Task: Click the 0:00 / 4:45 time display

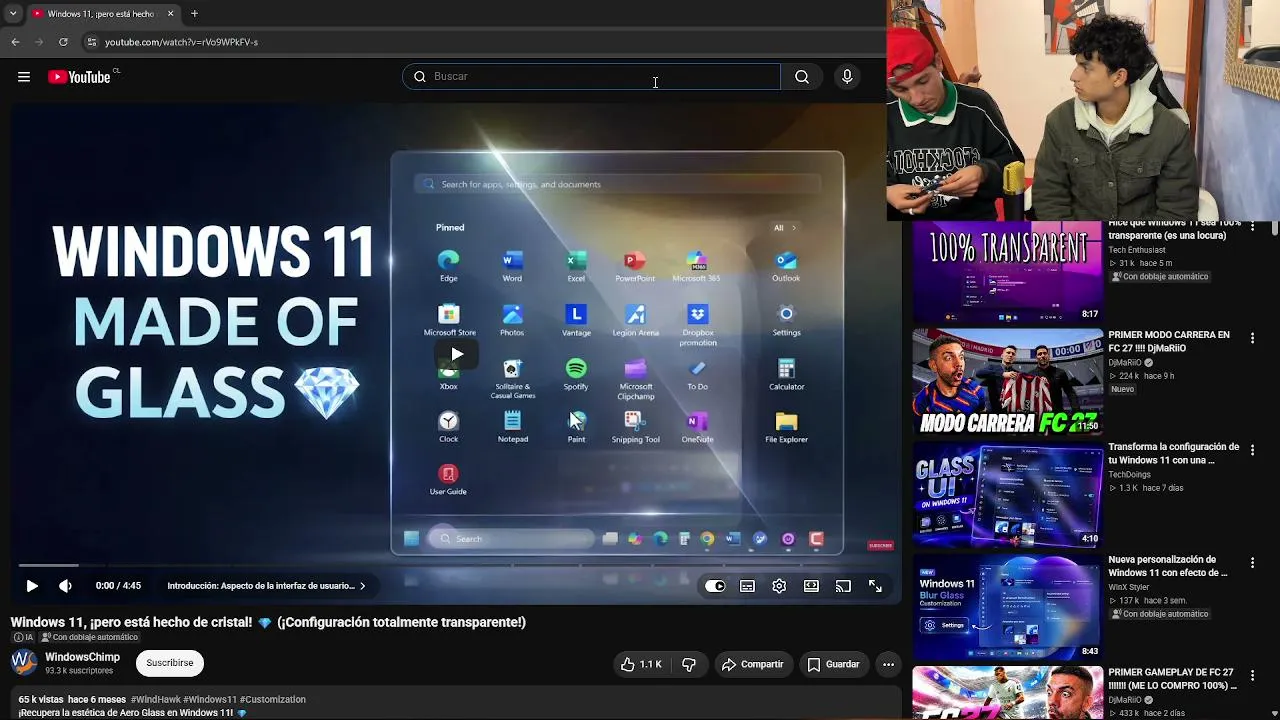Action: click(118, 586)
